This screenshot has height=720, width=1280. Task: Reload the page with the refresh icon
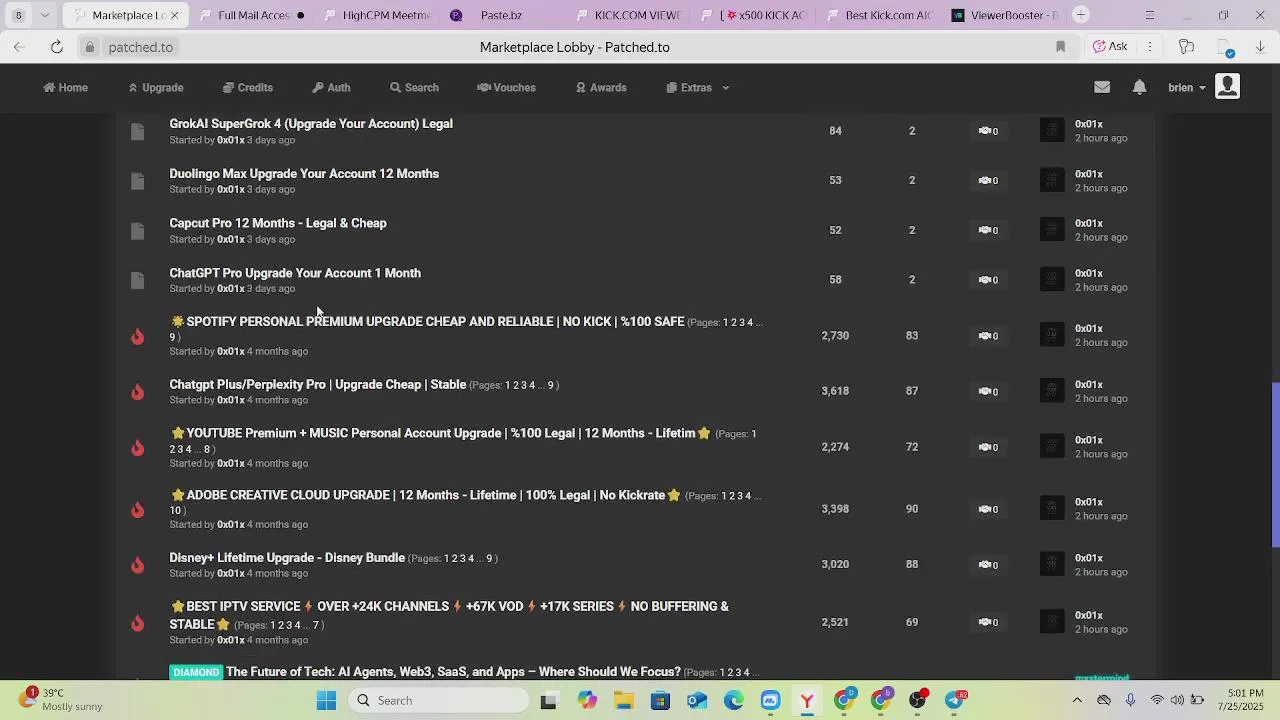point(57,47)
